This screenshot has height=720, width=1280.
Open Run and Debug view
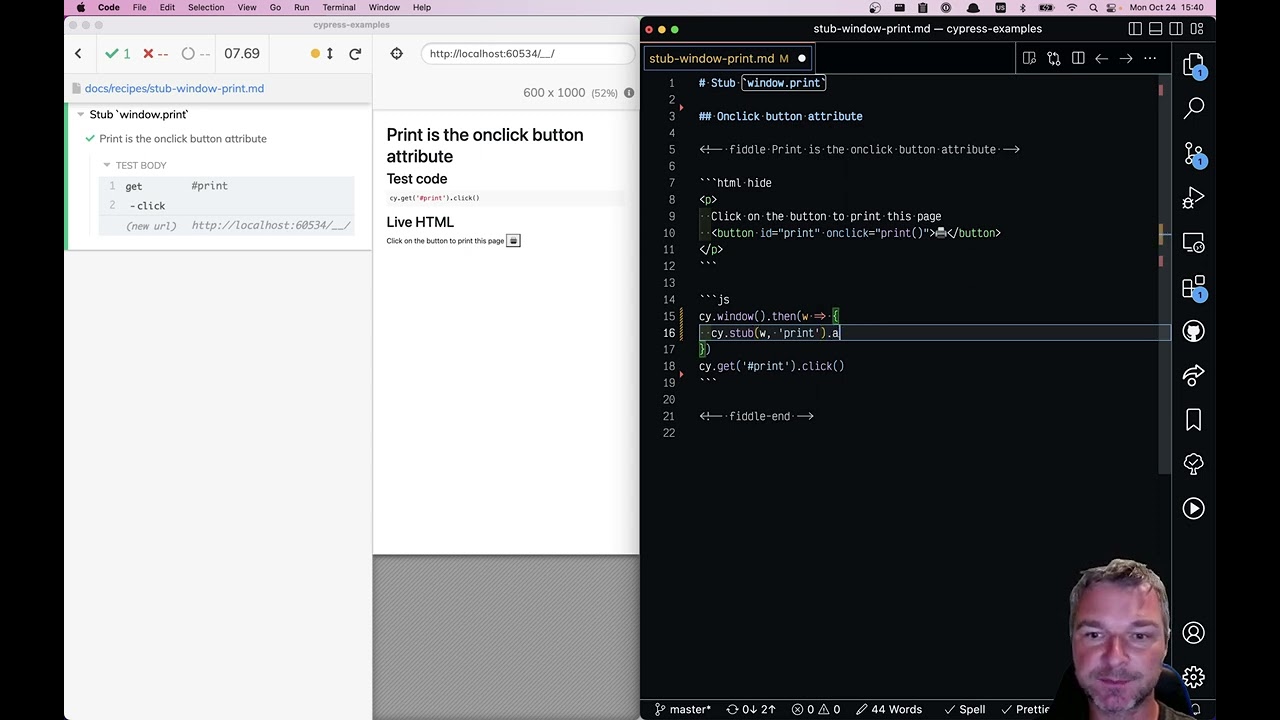coord(1193,198)
